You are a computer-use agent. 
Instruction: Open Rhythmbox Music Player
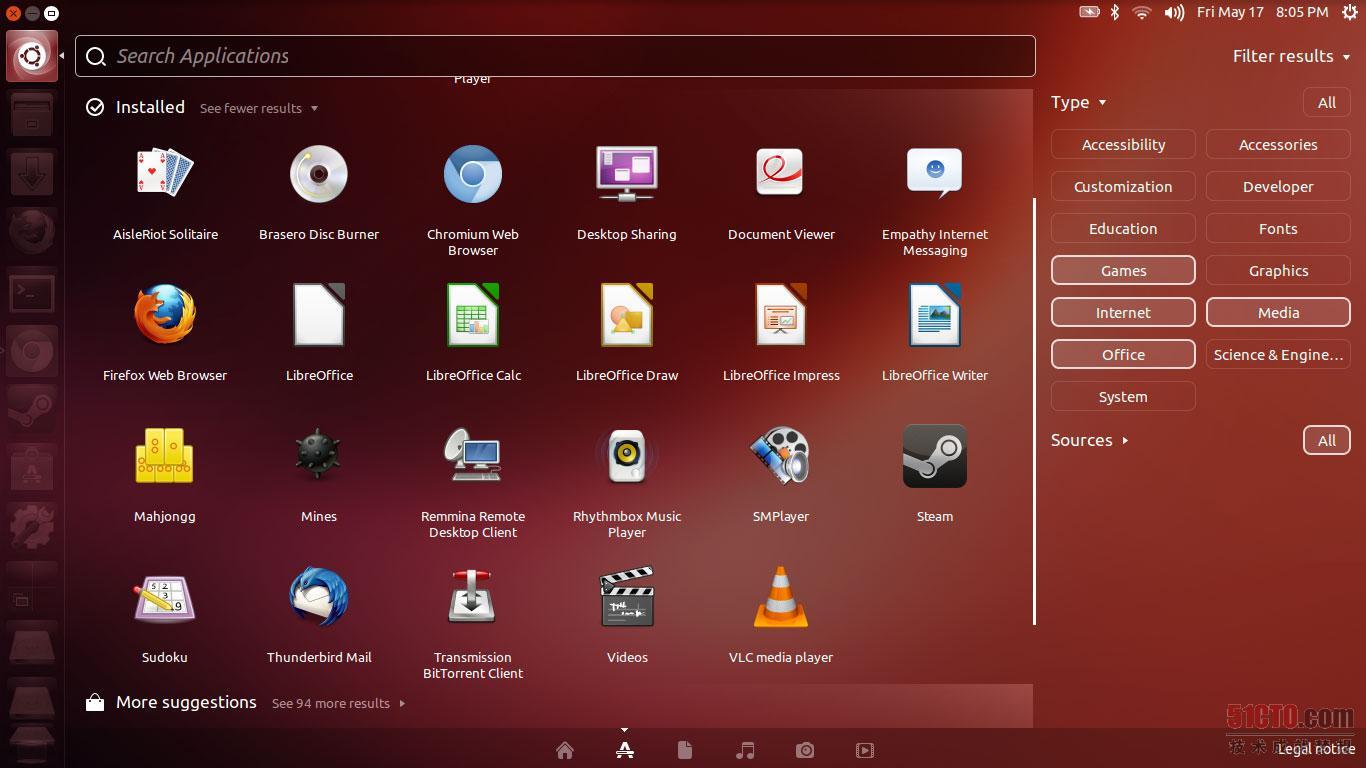[x=627, y=456]
